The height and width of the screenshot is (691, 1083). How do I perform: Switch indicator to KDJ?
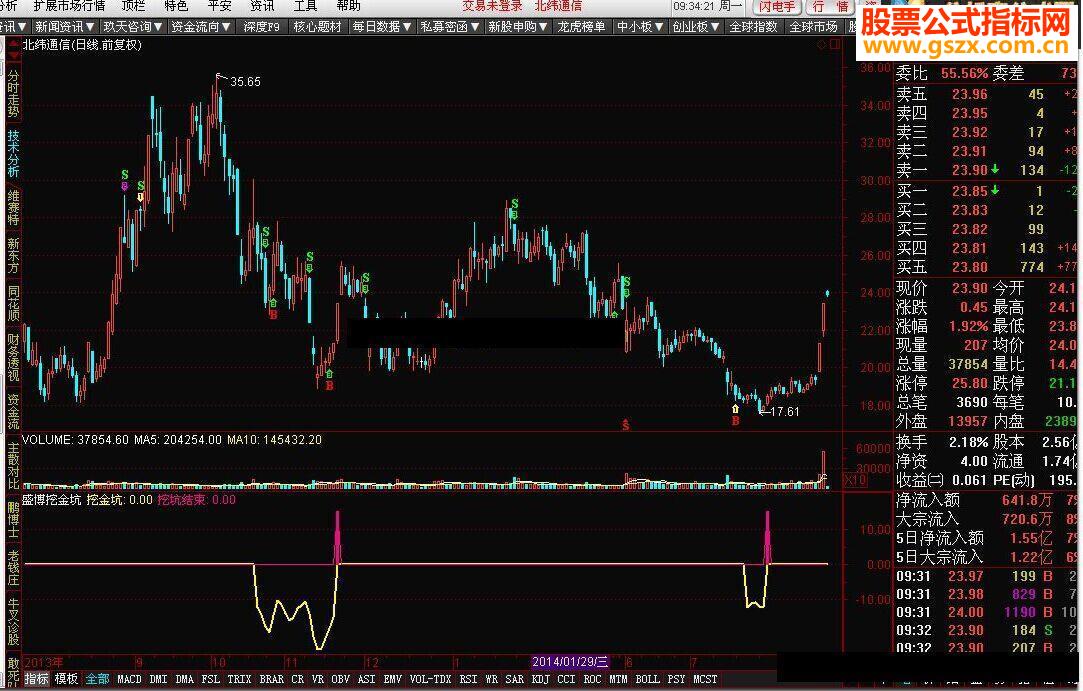tap(541, 679)
